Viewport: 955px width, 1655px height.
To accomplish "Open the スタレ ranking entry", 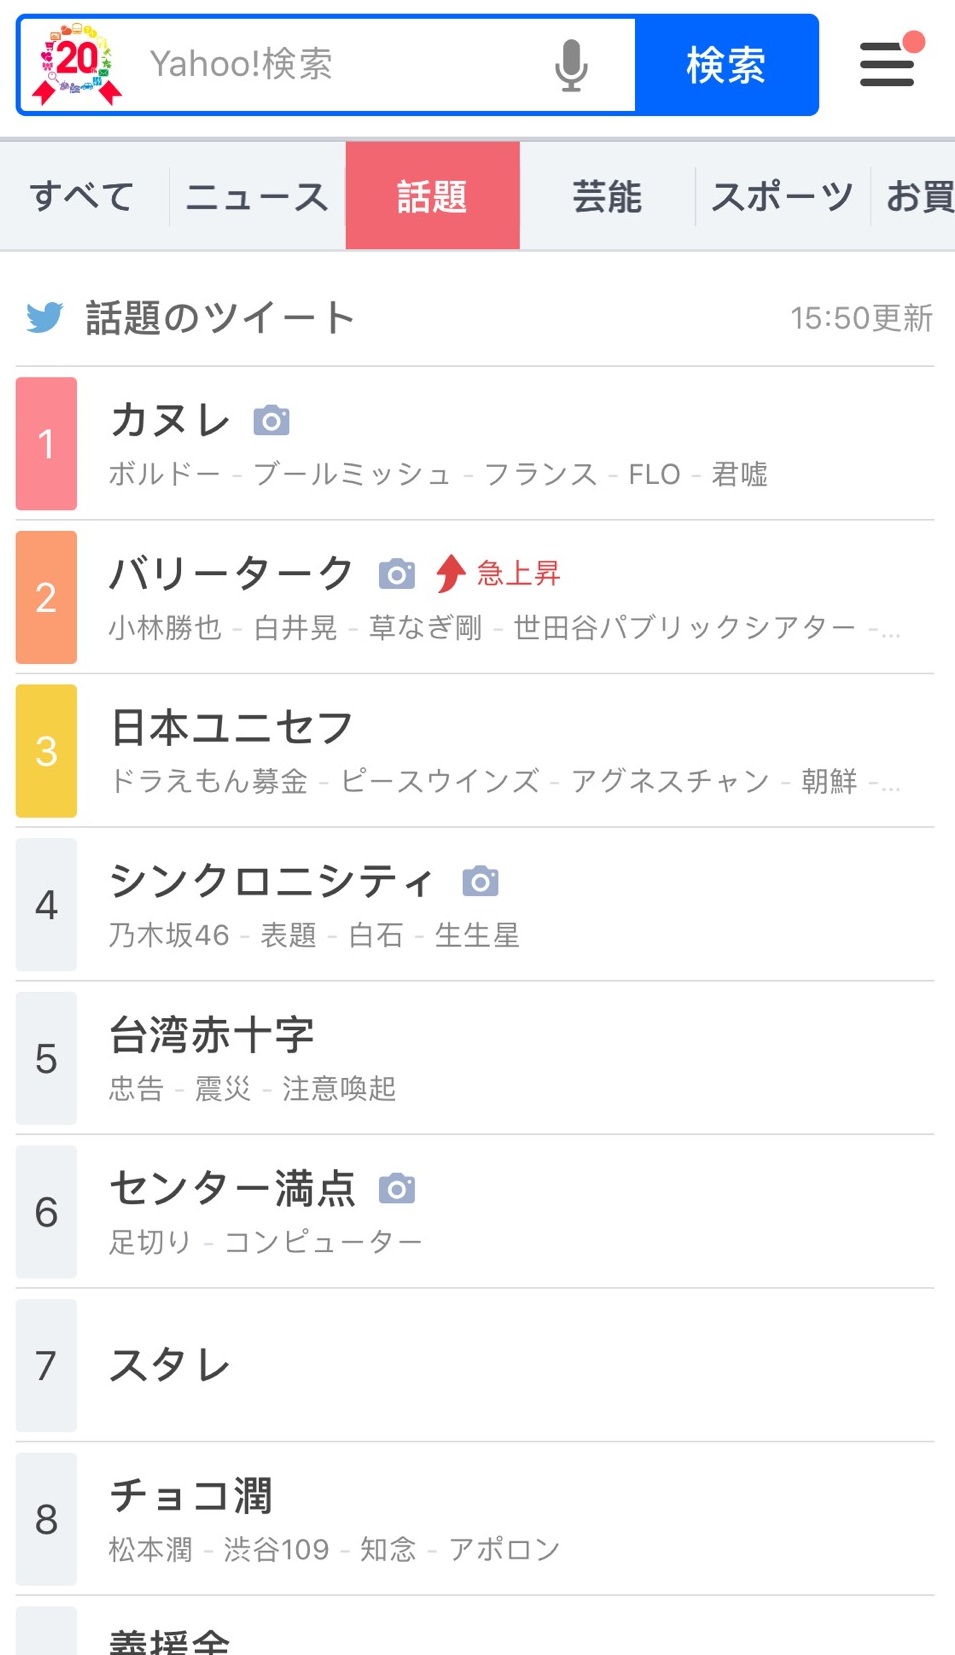I will click(475, 1365).
